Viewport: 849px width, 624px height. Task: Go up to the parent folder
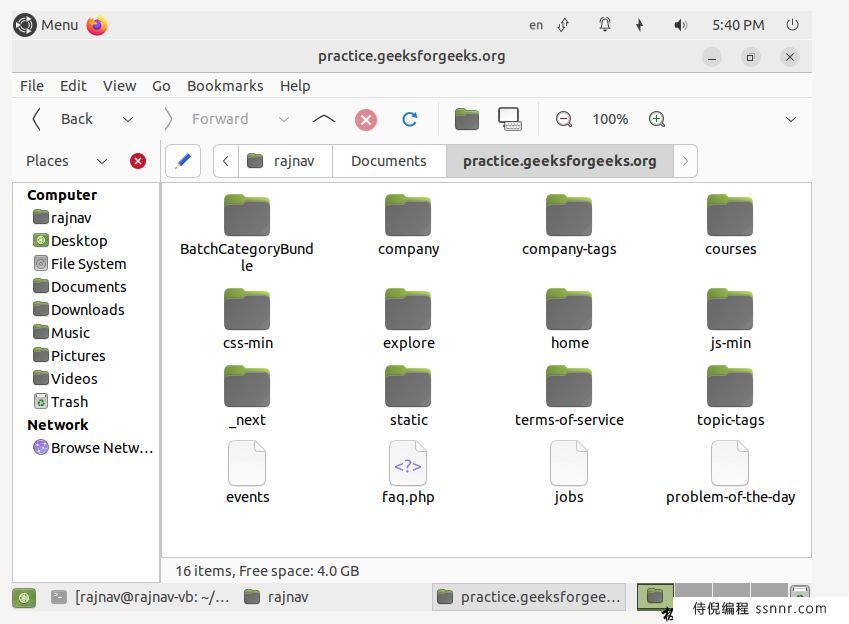coord(324,119)
